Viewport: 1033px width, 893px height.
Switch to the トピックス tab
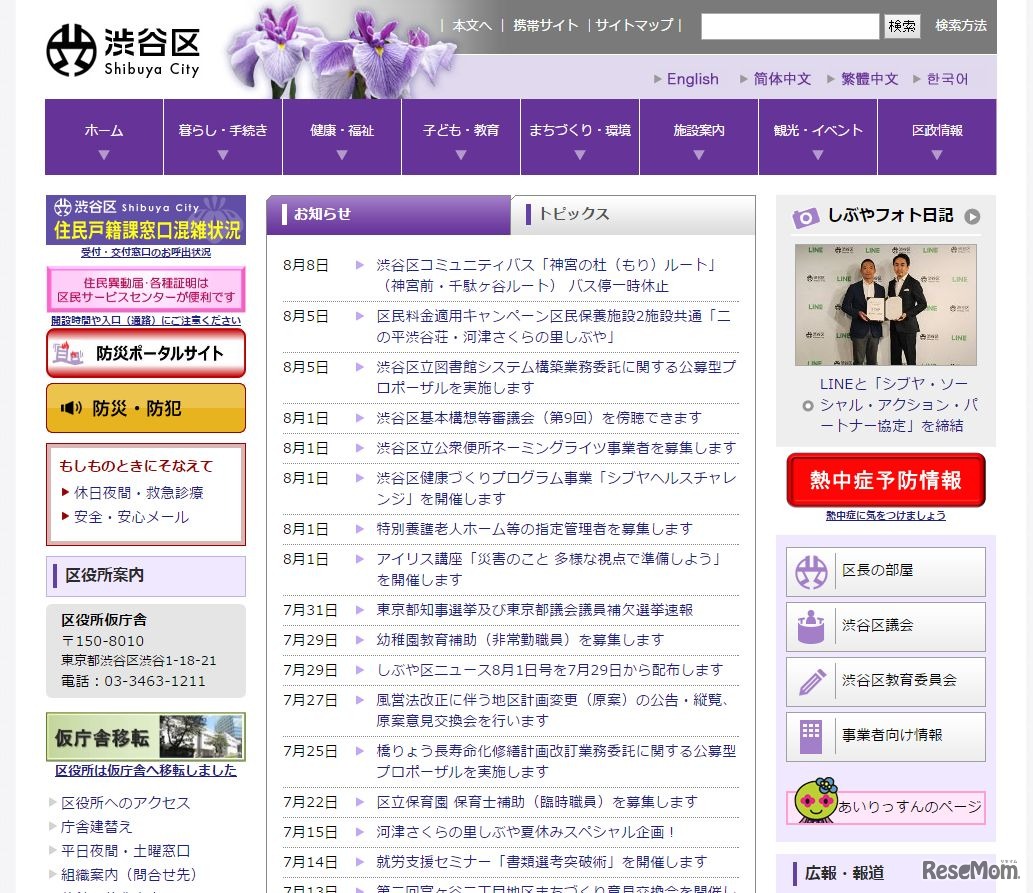point(634,215)
